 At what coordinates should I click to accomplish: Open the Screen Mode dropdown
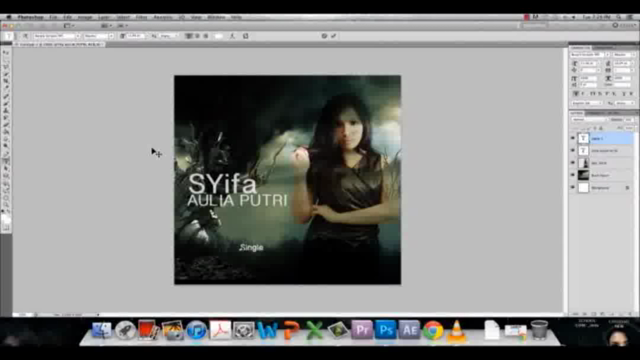tap(122, 26)
